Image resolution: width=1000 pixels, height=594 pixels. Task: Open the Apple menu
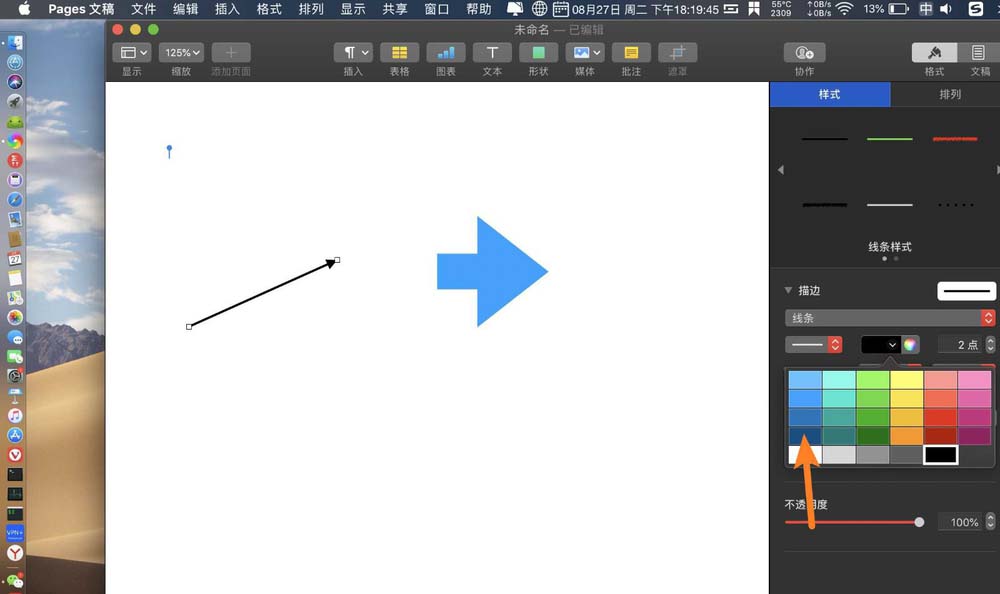coord(24,9)
